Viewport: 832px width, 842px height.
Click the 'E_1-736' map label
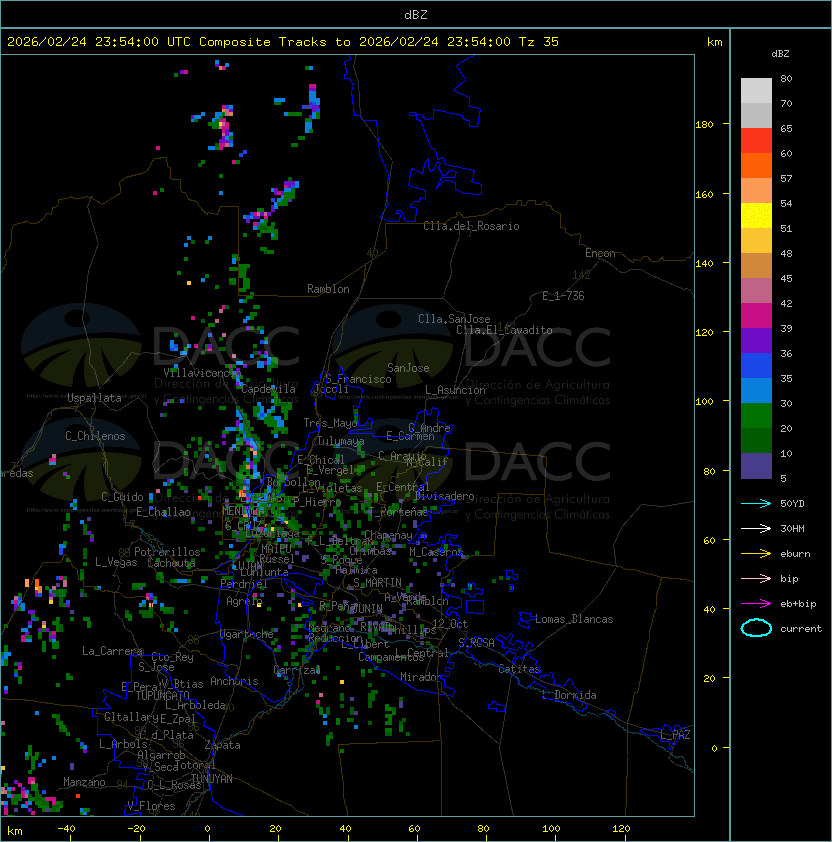coord(563,296)
